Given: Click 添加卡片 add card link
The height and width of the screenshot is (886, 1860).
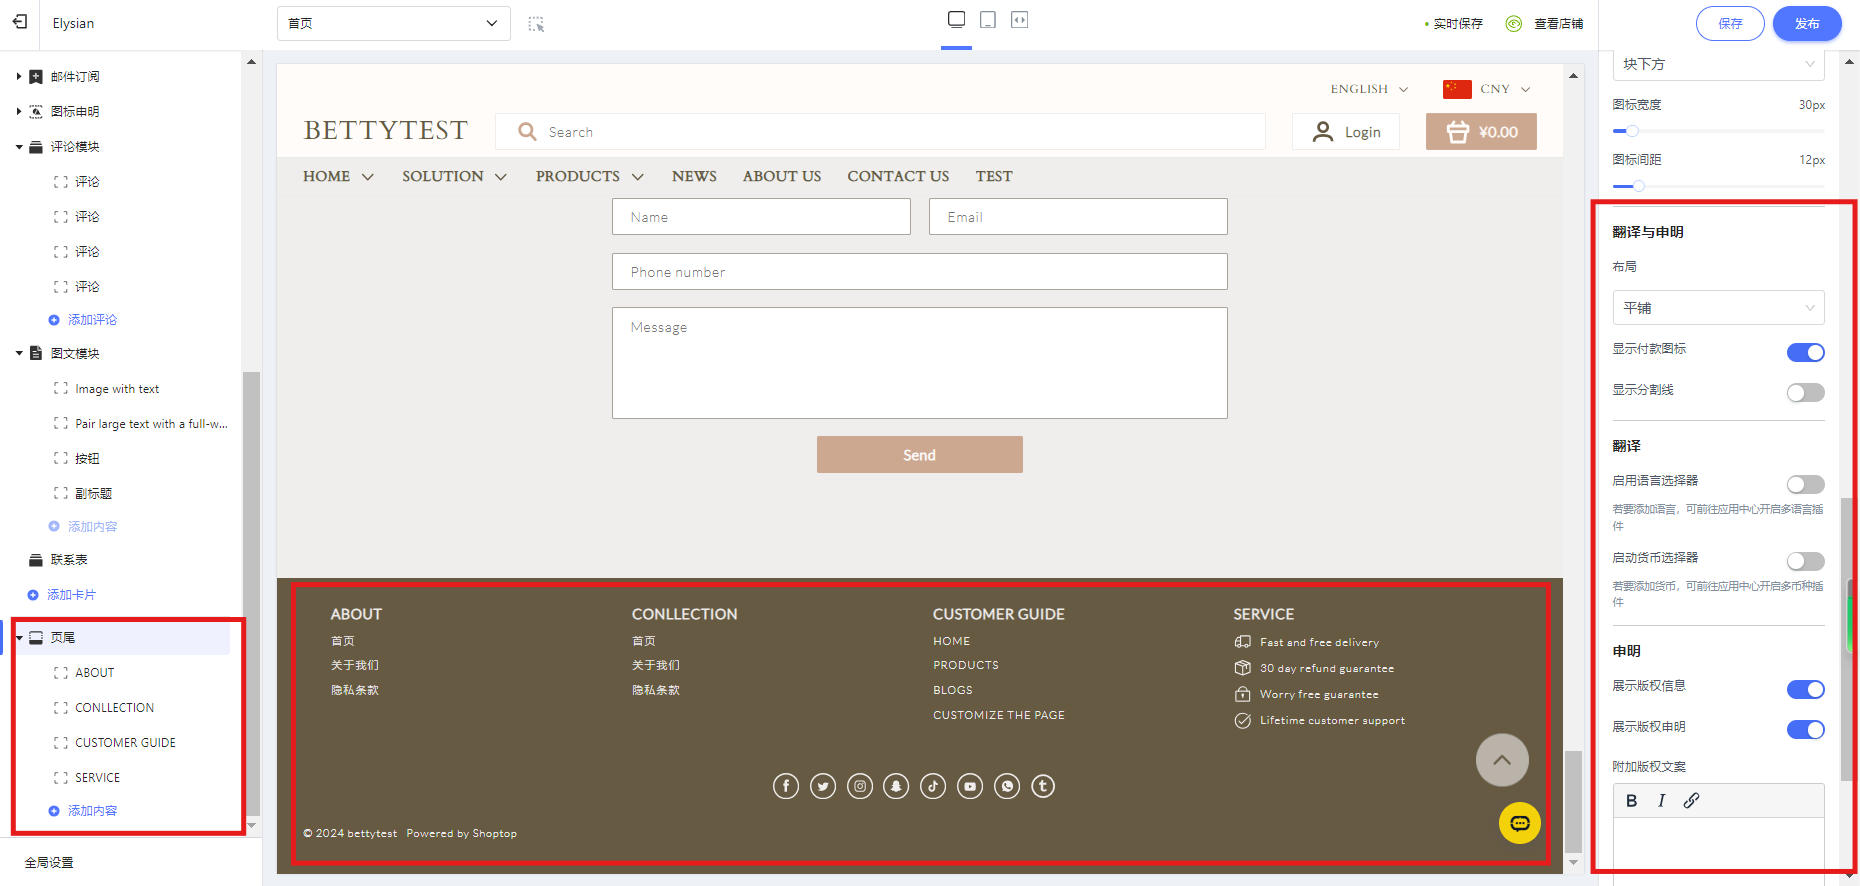Looking at the screenshot, I should 71,595.
